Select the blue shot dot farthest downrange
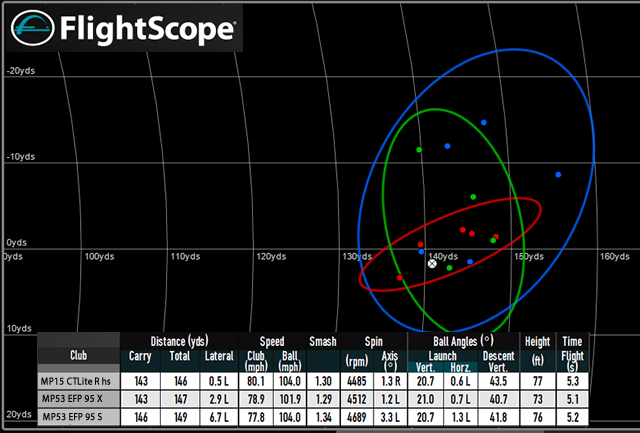640x433 pixels. (558, 175)
